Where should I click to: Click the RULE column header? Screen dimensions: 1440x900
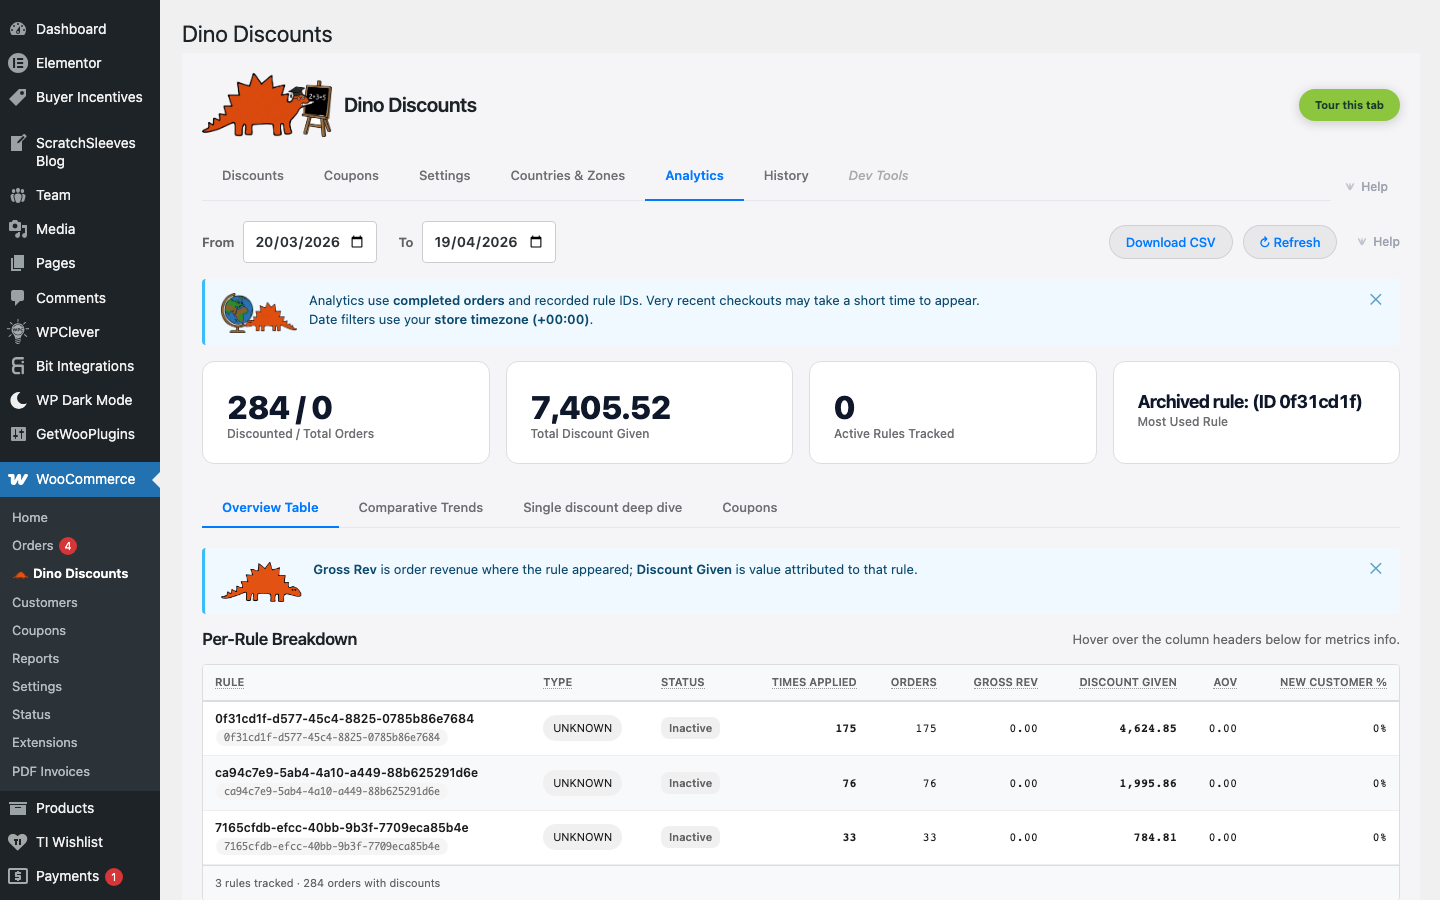tap(230, 682)
